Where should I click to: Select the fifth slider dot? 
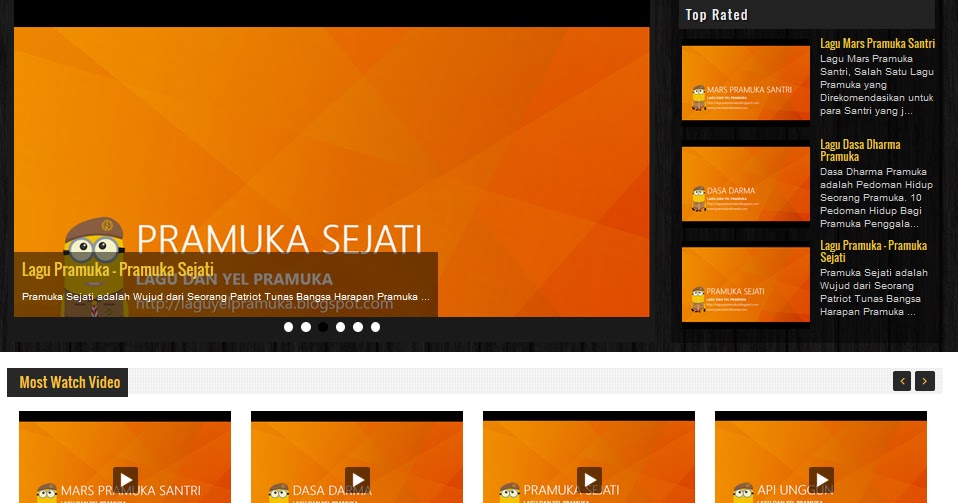click(x=358, y=327)
